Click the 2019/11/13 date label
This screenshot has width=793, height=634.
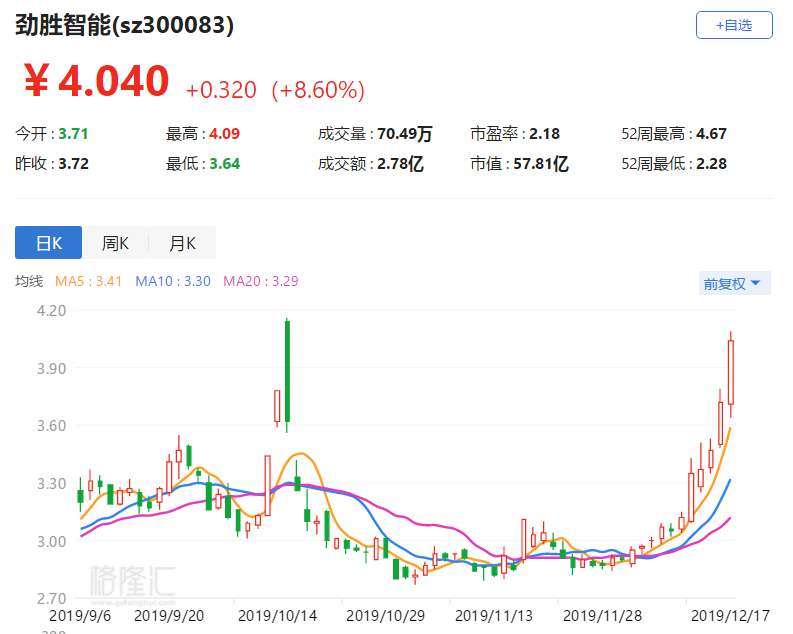(494, 616)
